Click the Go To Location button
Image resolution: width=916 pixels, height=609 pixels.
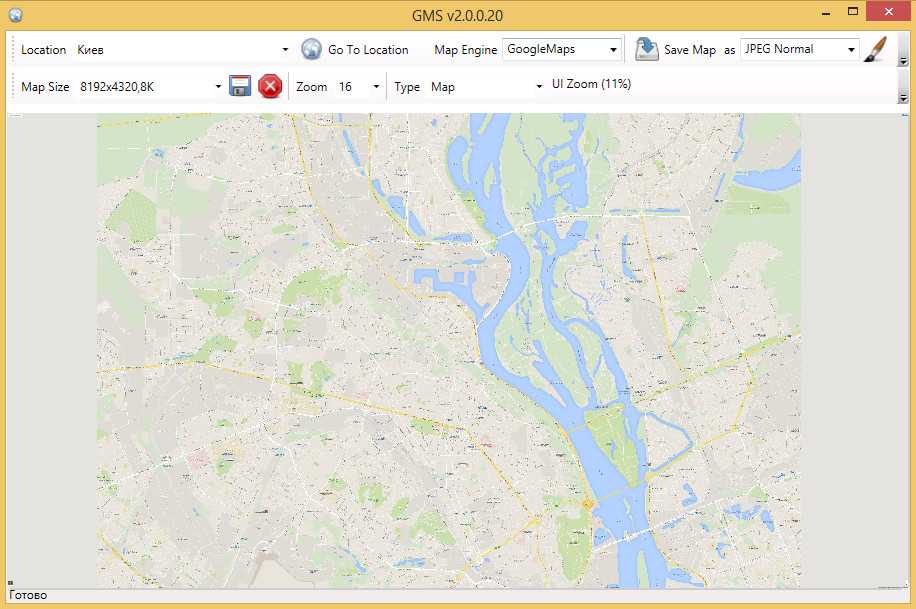[x=368, y=50]
